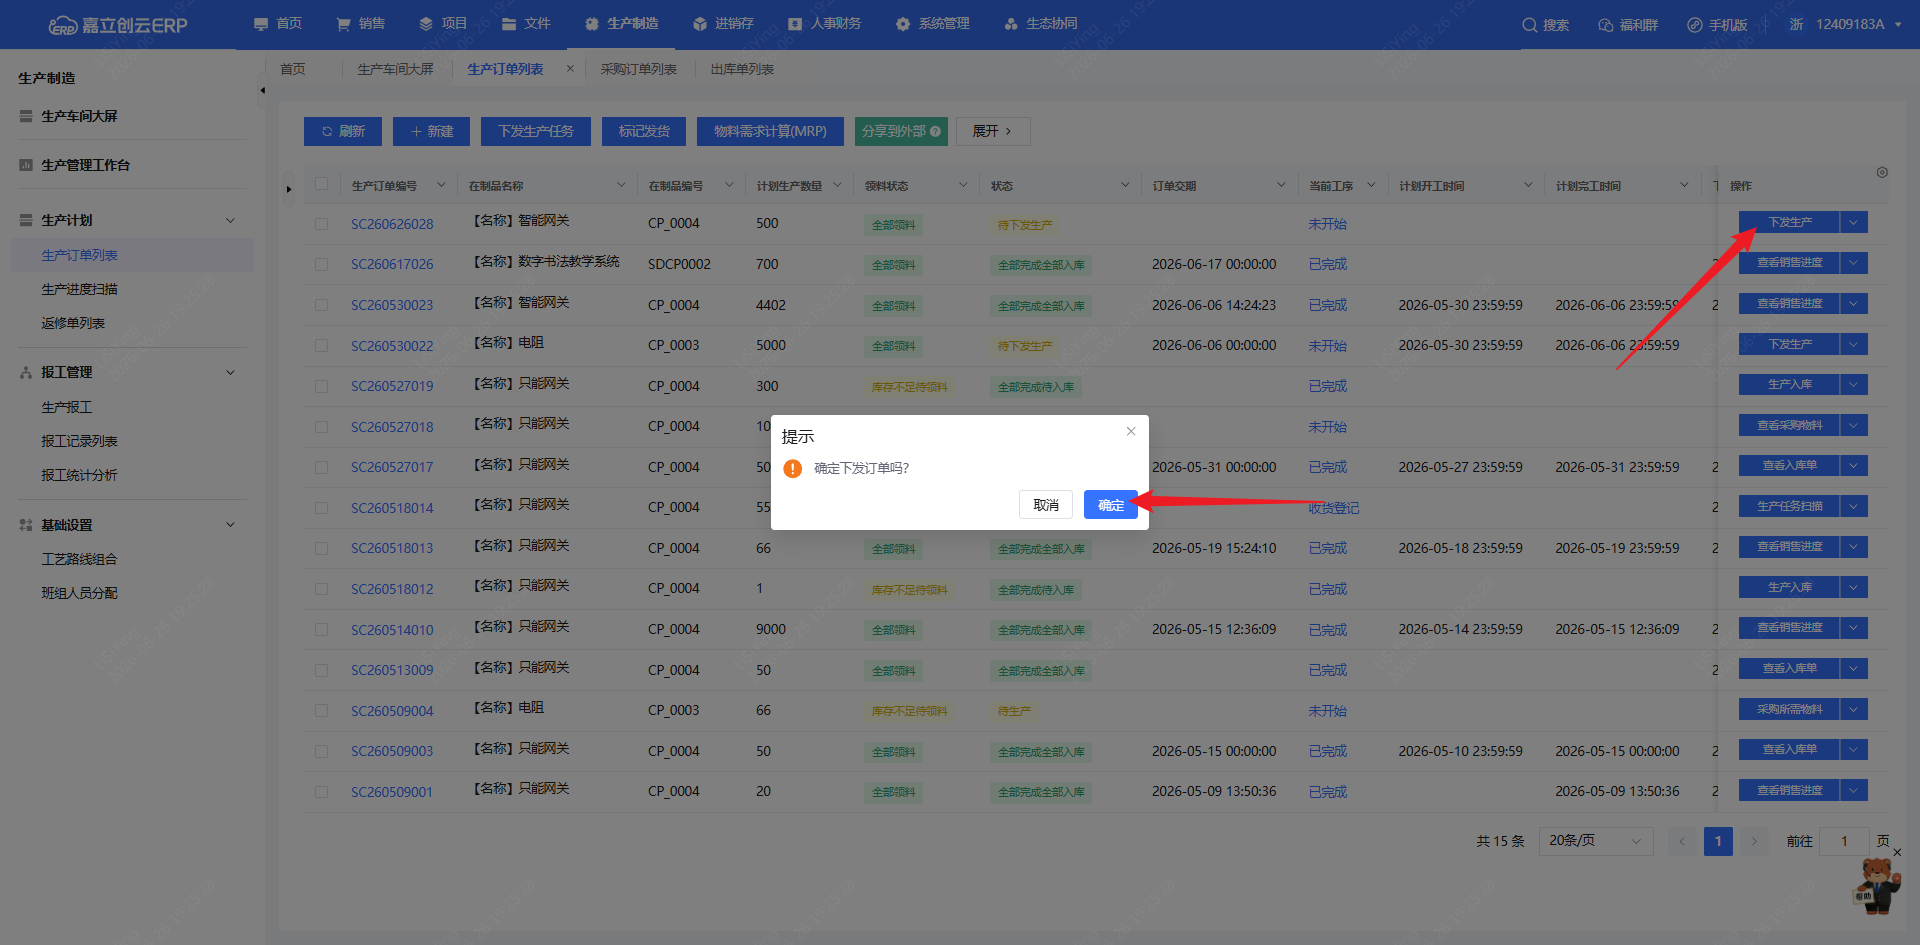Open the 文件 top menu
1920x945 pixels.
tap(526, 23)
